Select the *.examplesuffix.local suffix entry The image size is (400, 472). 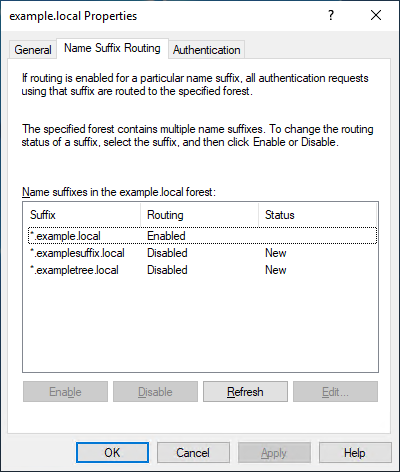click(77, 253)
